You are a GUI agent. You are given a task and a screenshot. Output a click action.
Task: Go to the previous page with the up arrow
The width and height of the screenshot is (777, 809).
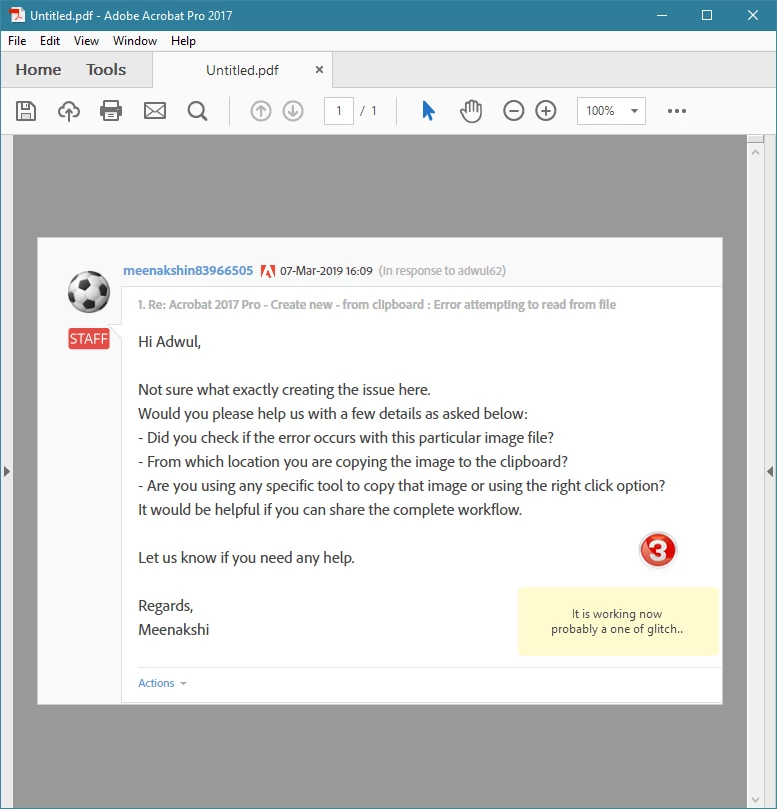(261, 111)
